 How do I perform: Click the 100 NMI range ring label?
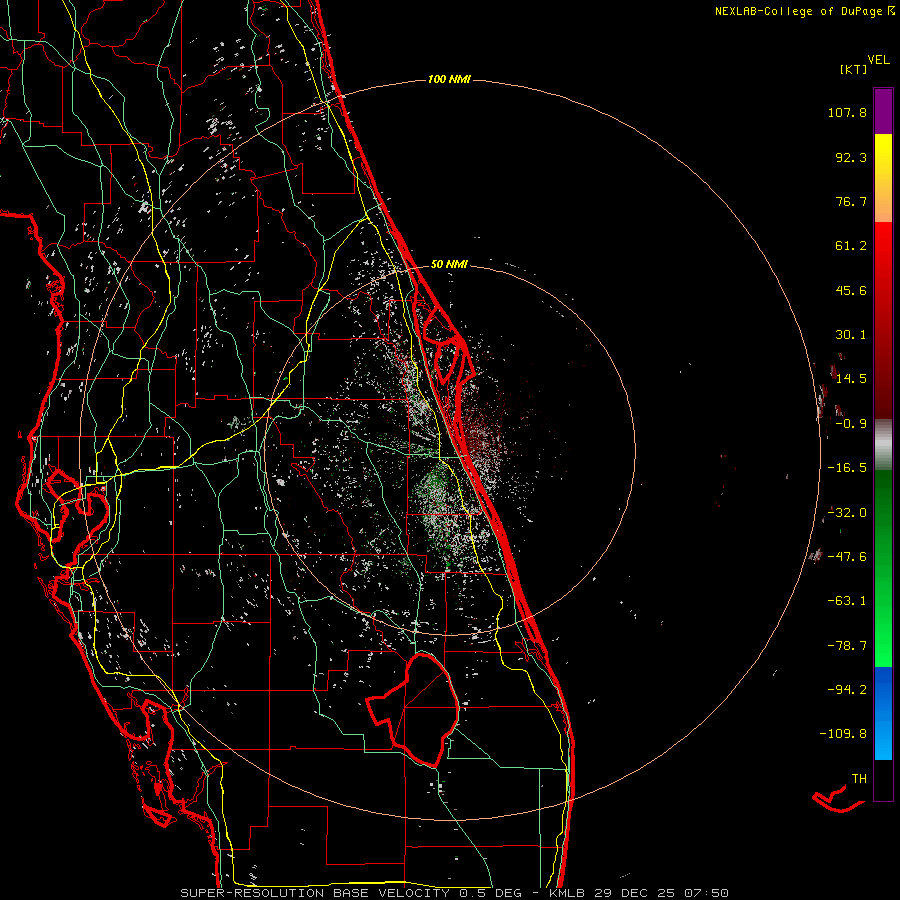coord(449,79)
